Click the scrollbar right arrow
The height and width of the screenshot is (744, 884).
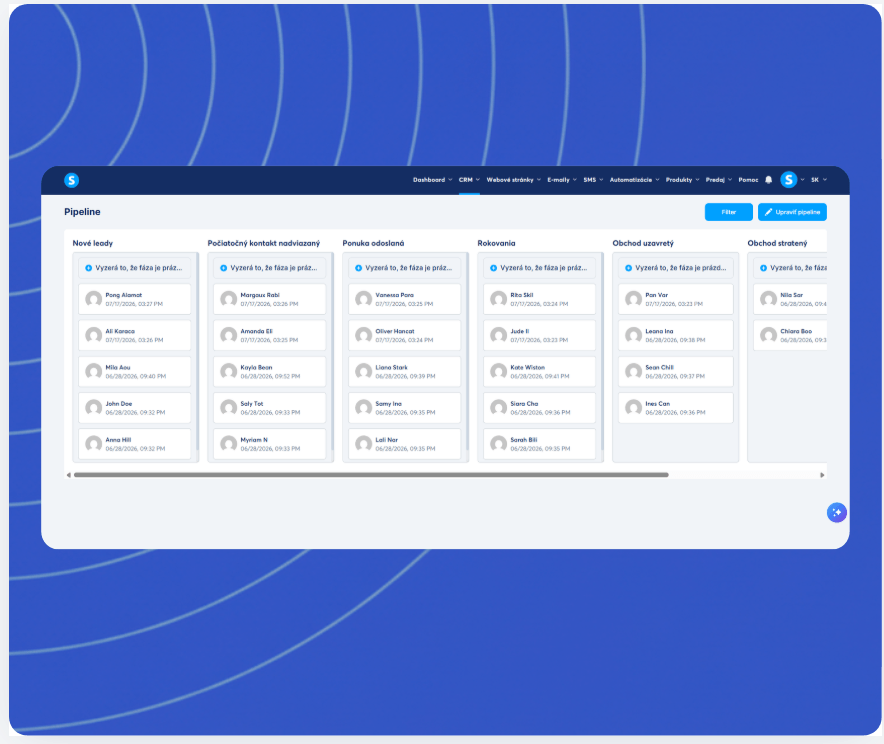pos(822,475)
